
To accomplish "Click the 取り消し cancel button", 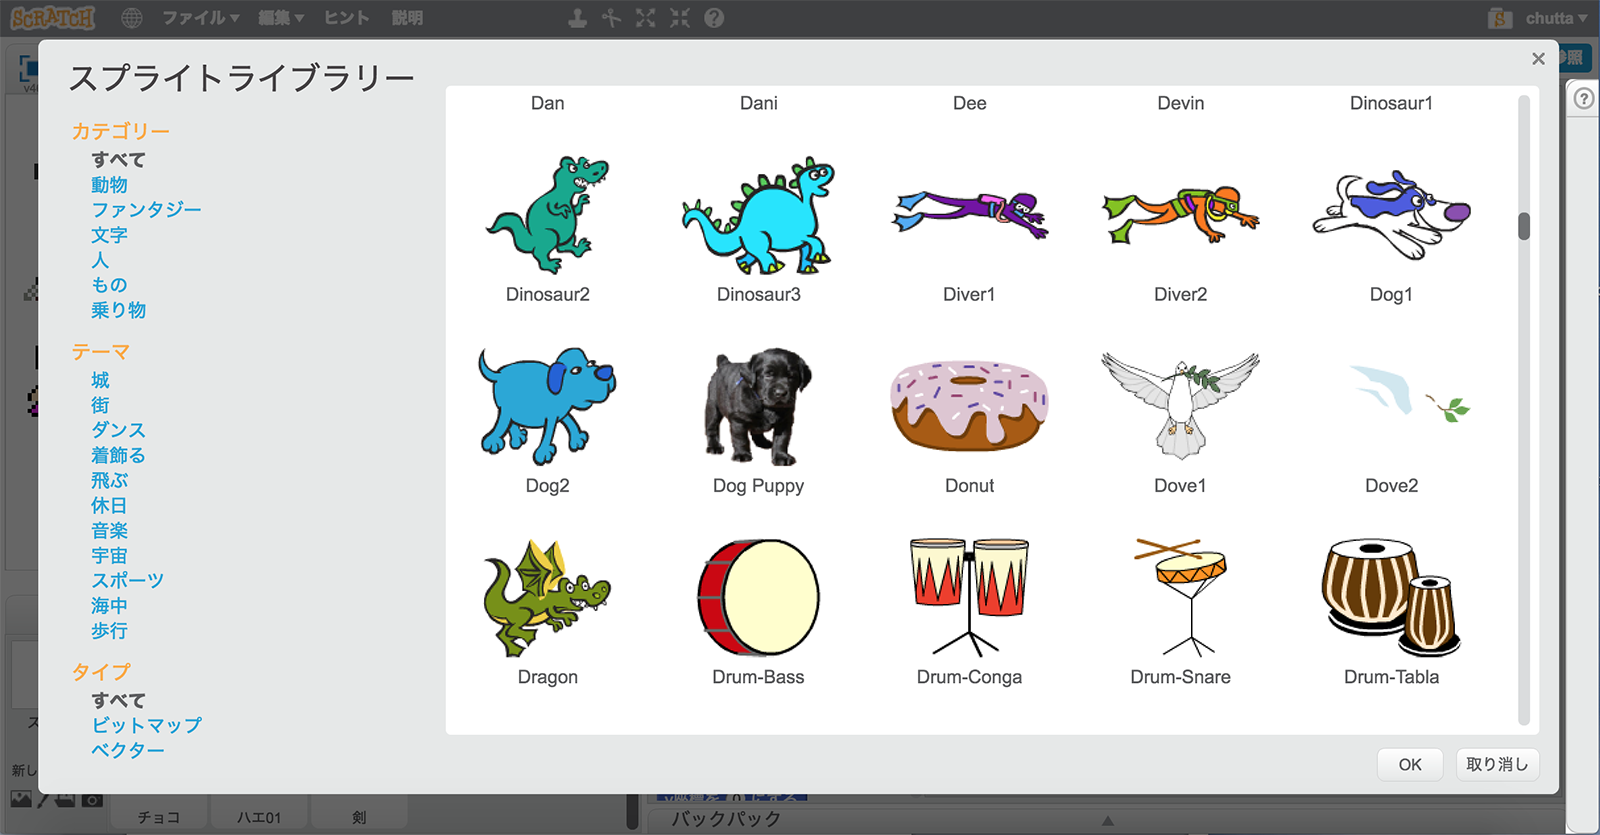I will click(1496, 764).
